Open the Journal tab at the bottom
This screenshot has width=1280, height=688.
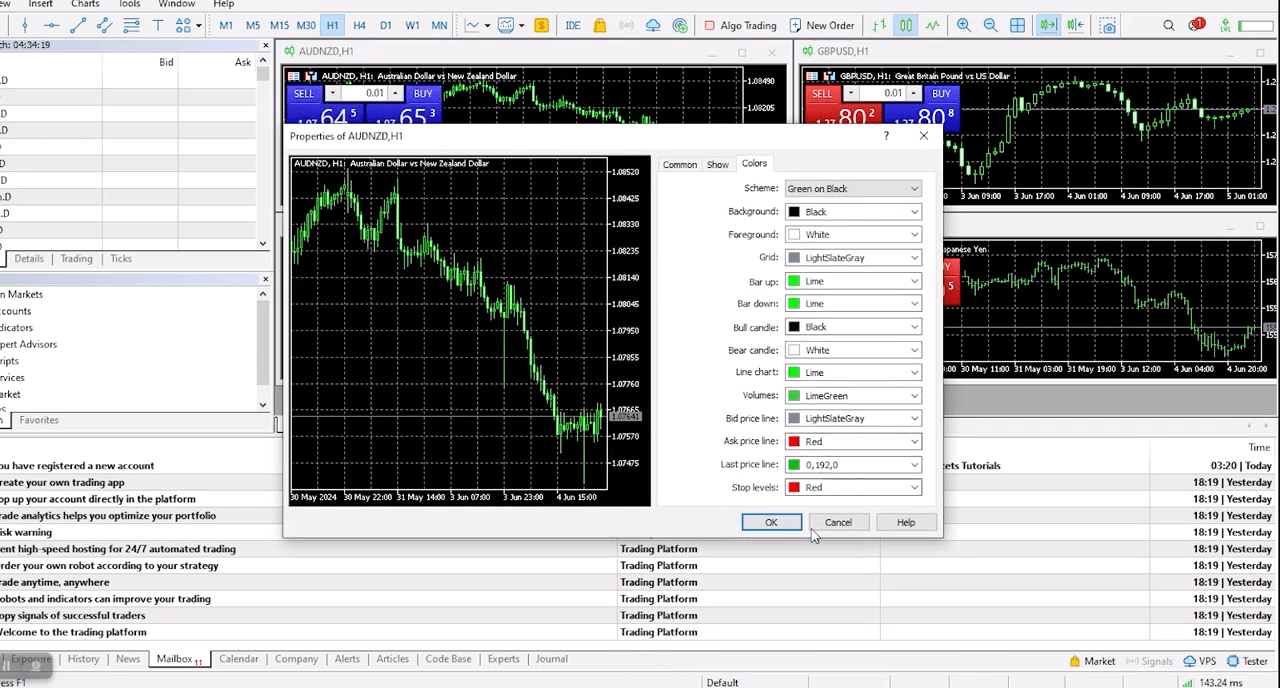pos(551,658)
